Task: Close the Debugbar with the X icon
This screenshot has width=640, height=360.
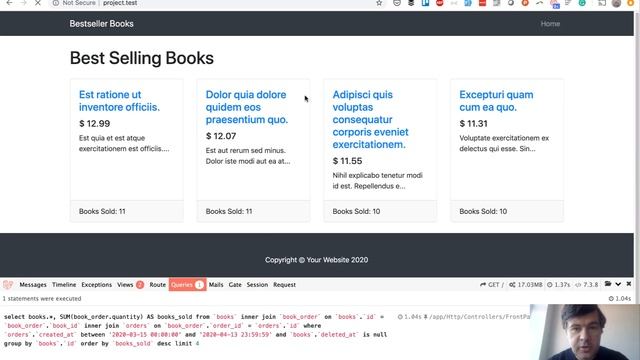Action: (x=629, y=284)
